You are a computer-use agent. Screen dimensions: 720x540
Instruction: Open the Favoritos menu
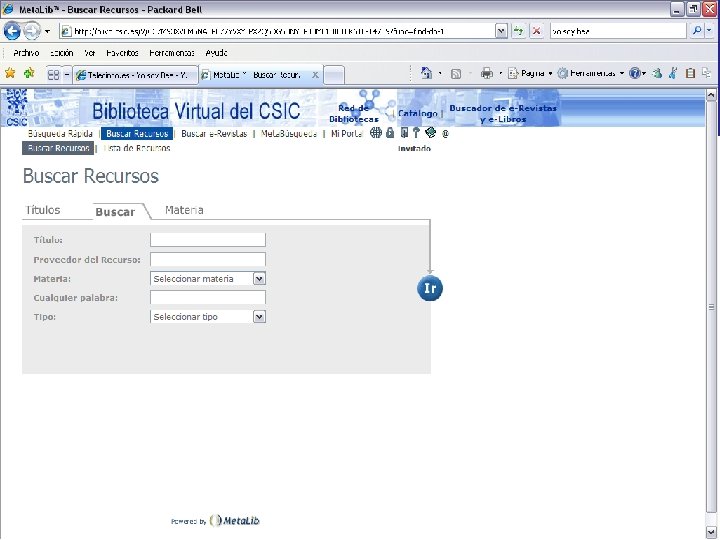pyautogui.click(x=122, y=53)
